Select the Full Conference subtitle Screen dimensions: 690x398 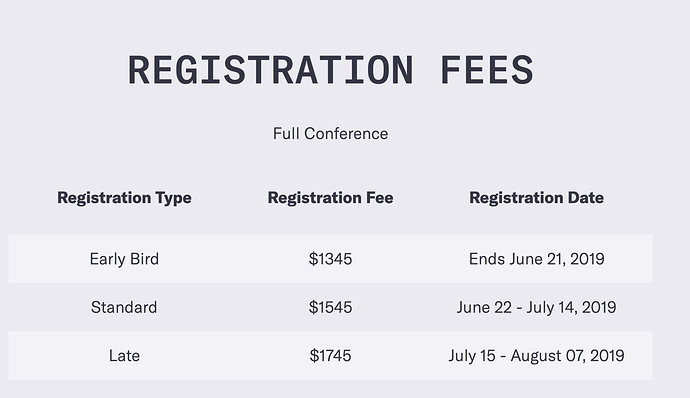pyautogui.click(x=330, y=134)
